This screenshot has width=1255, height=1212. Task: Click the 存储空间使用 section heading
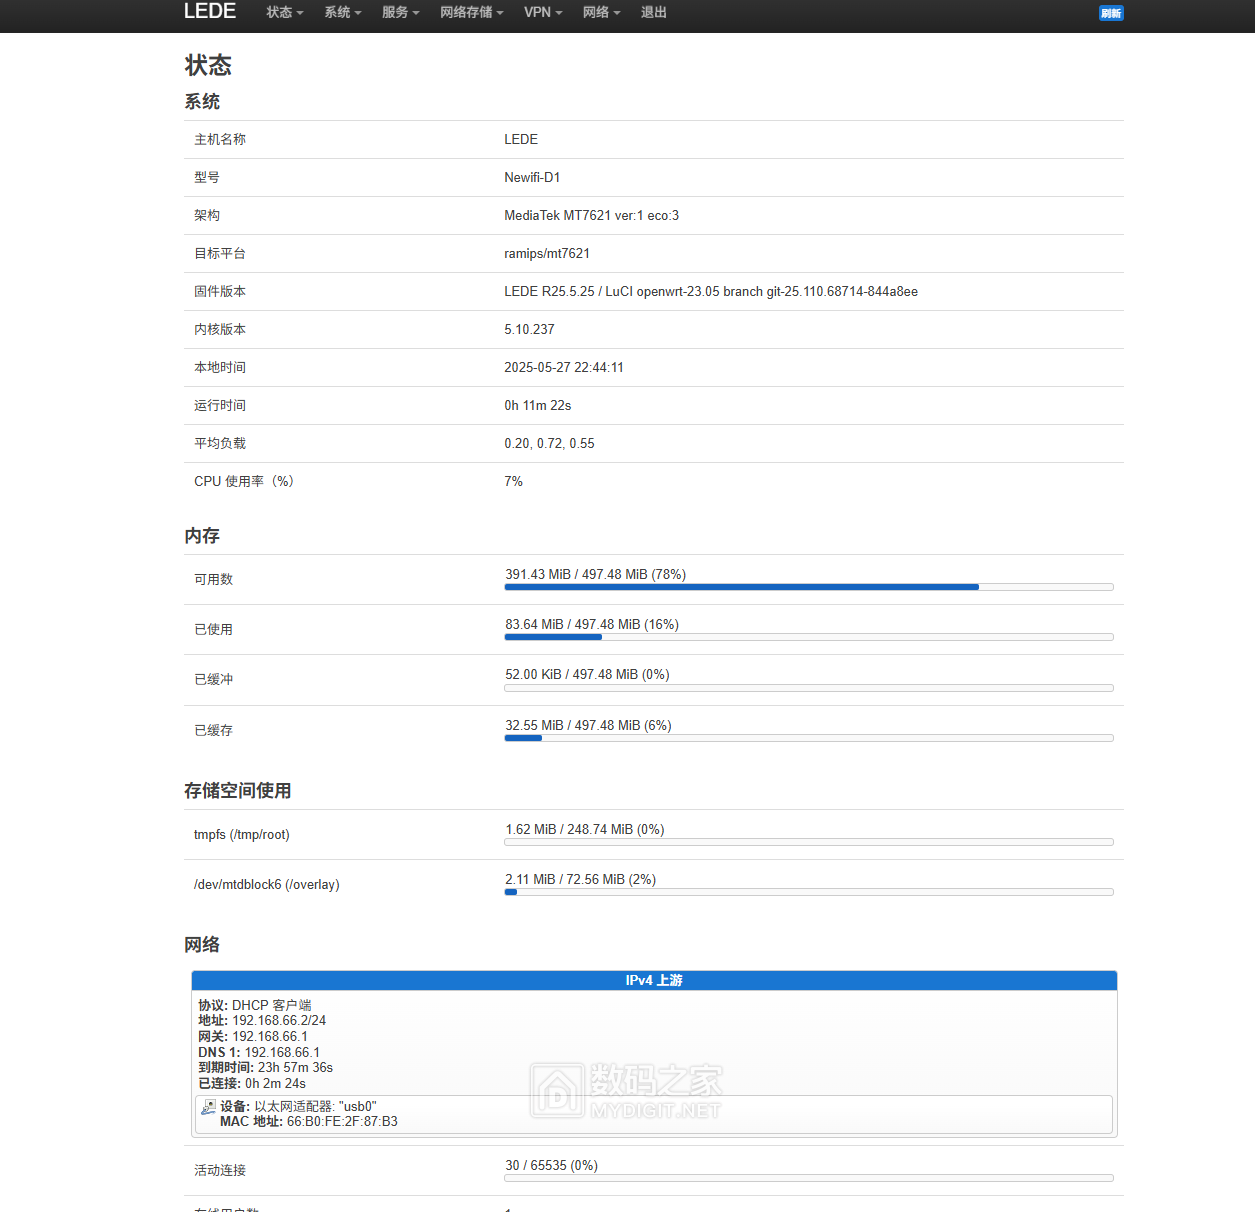(x=238, y=791)
